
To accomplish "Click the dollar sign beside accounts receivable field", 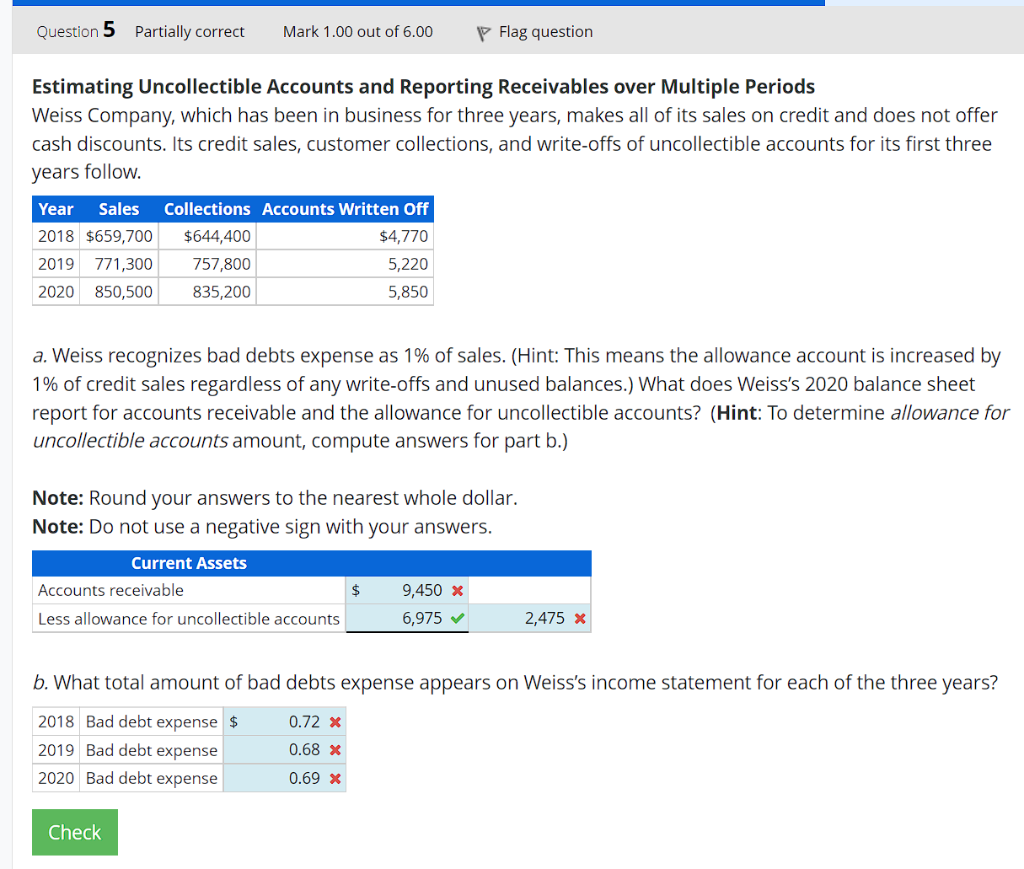I will point(355,590).
